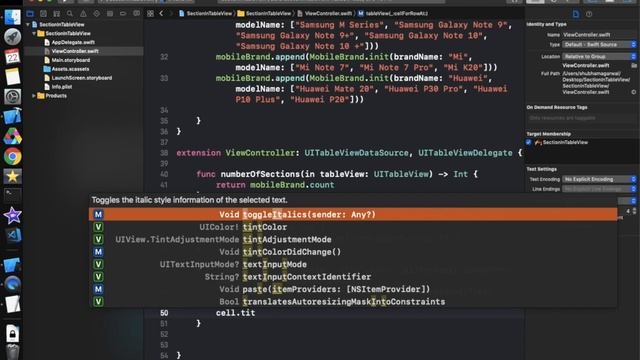Expand the Products folder
Screen dimensions: 640x360
click(x=34, y=96)
